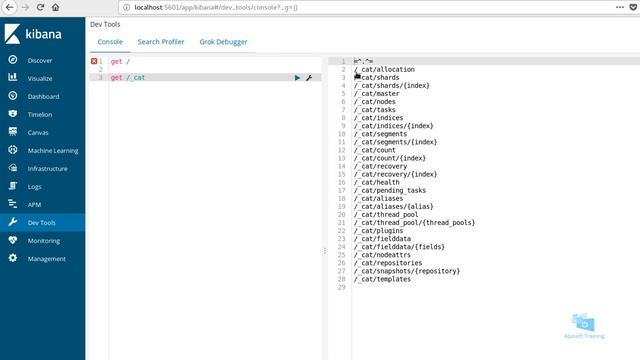Image resolution: width=640 pixels, height=360 pixels.
Task: Click output line /_cat/master
Action: point(376,93)
